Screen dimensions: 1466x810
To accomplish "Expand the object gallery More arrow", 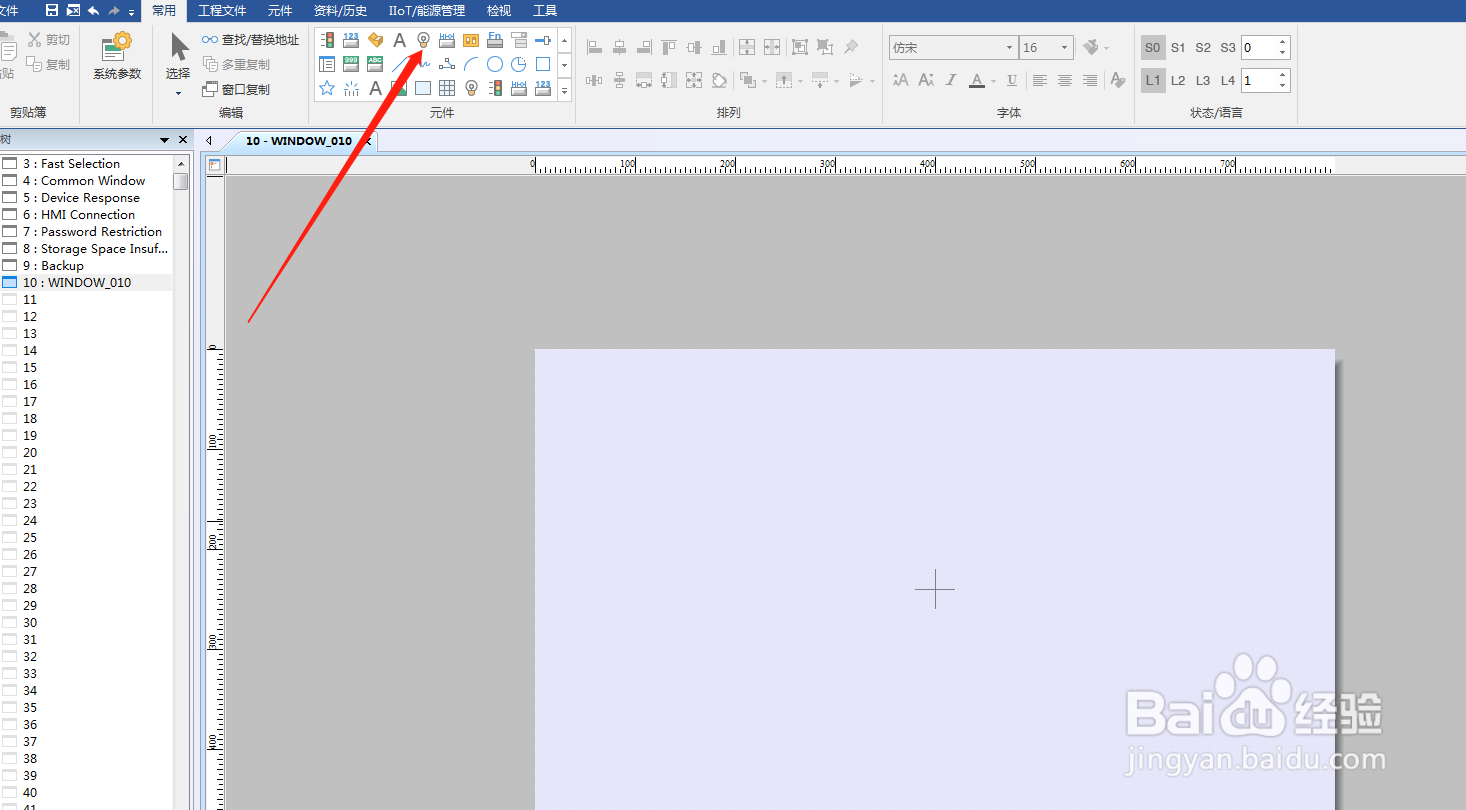I will pos(565,90).
